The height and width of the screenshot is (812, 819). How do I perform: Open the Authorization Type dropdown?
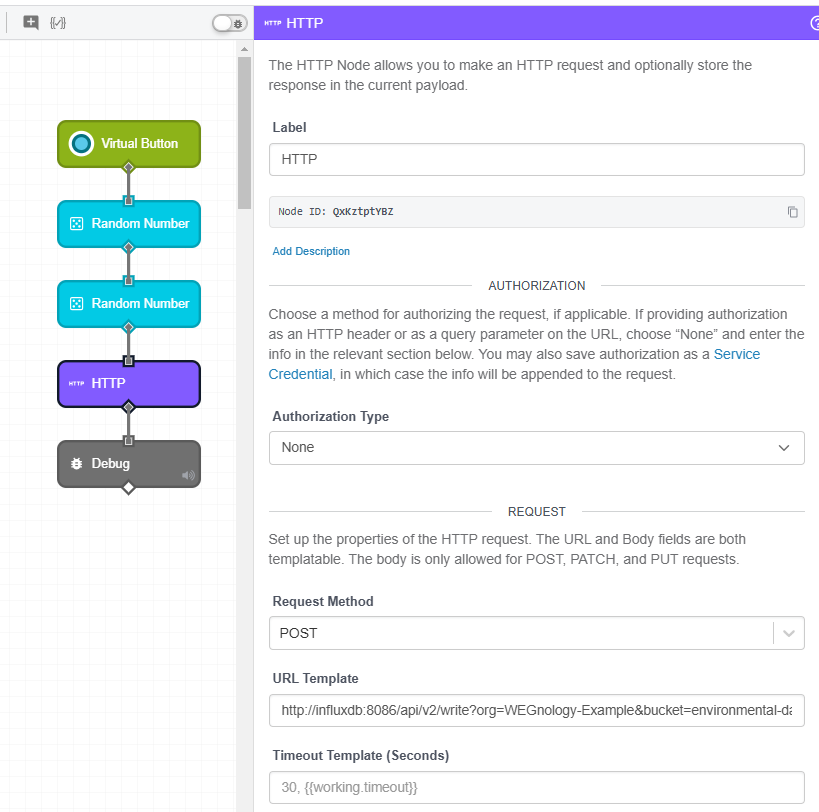[536, 448]
